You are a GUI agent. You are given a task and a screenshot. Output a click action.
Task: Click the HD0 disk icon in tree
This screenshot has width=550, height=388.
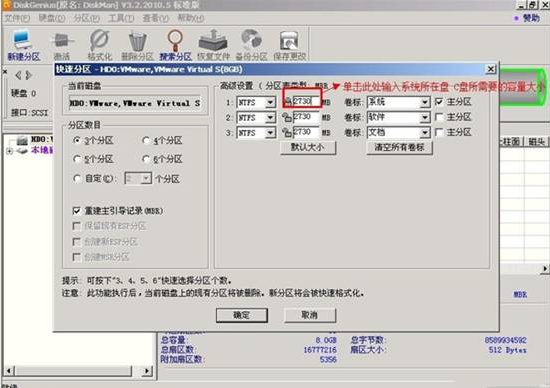22,140
